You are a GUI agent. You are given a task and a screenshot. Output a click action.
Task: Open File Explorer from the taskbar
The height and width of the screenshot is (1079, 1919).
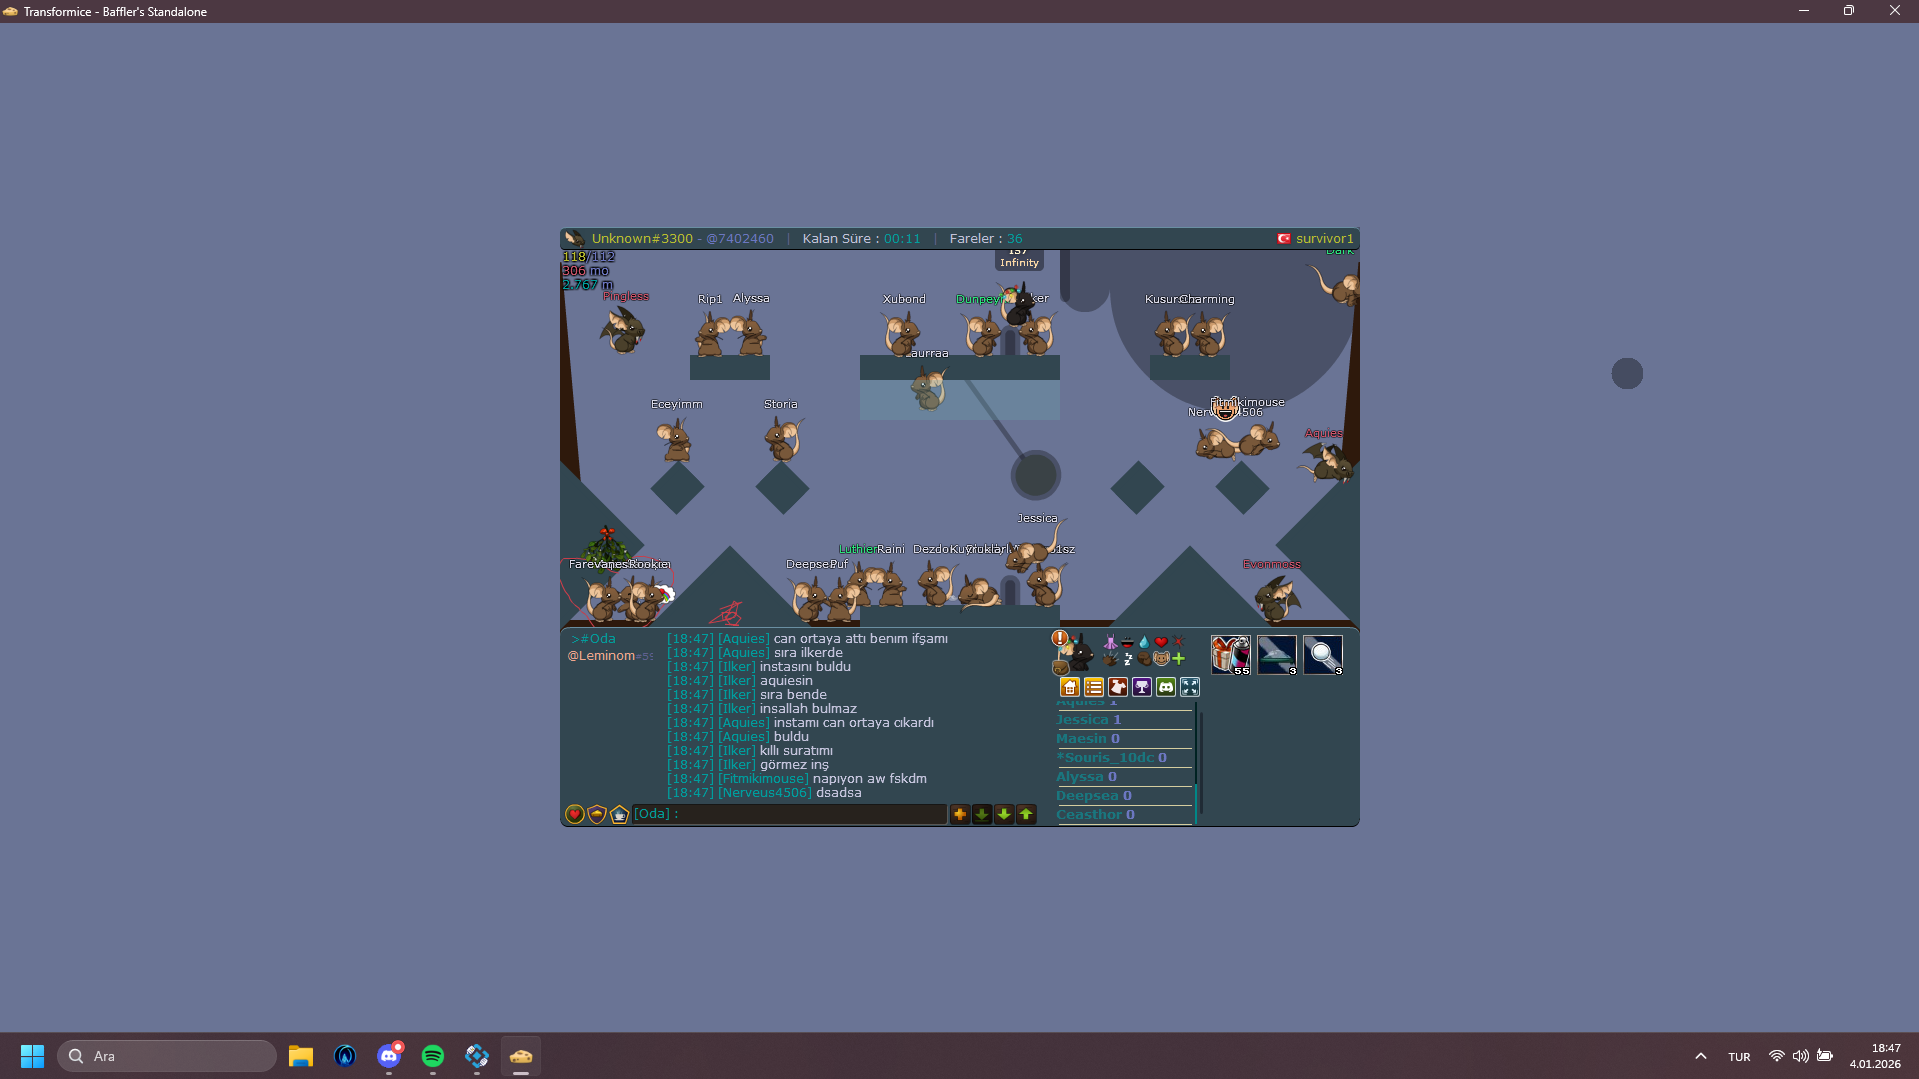click(x=301, y=1056)
